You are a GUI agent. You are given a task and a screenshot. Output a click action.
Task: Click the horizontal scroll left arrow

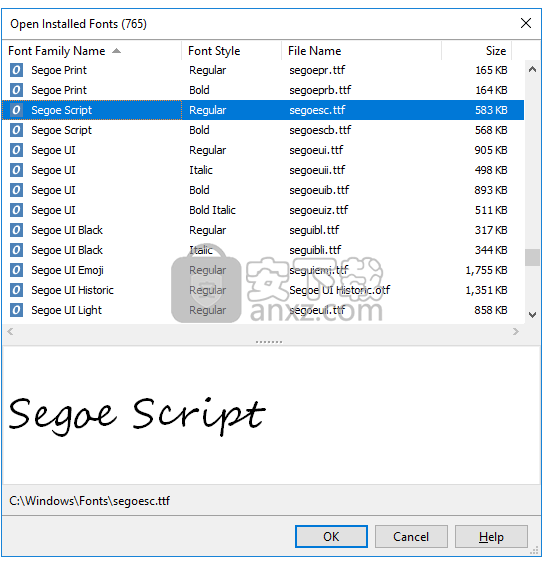click(x=10, y=331)
